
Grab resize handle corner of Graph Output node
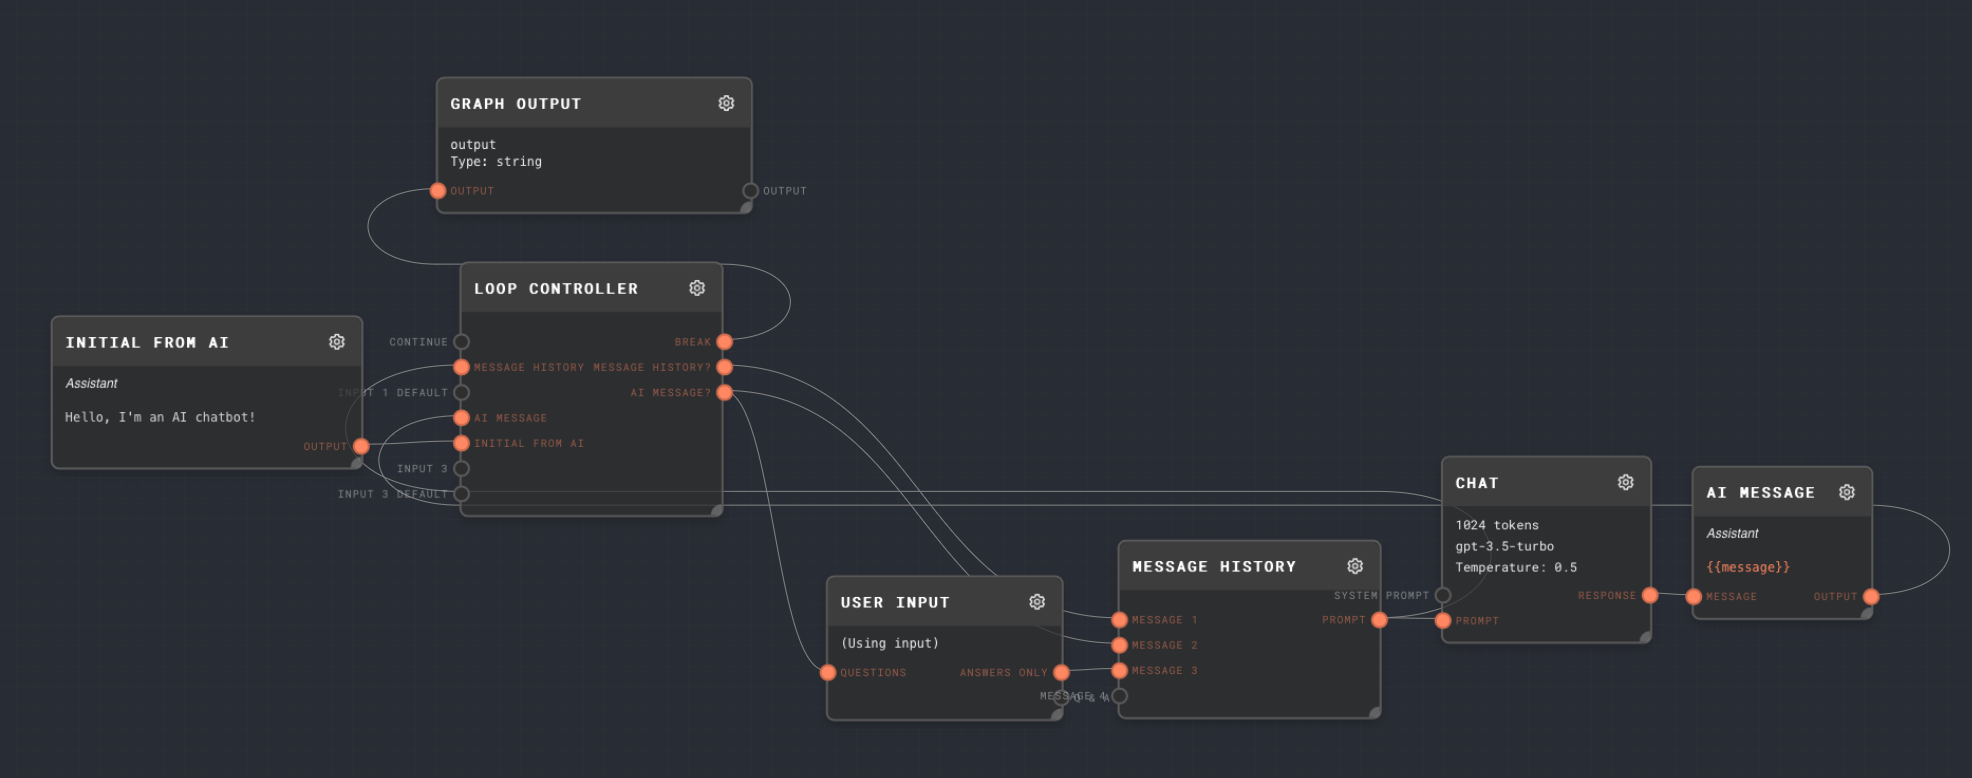746,207
